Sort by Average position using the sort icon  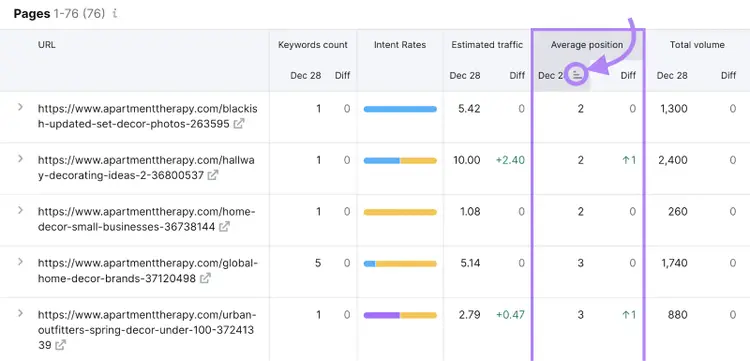tap(577, 75)
